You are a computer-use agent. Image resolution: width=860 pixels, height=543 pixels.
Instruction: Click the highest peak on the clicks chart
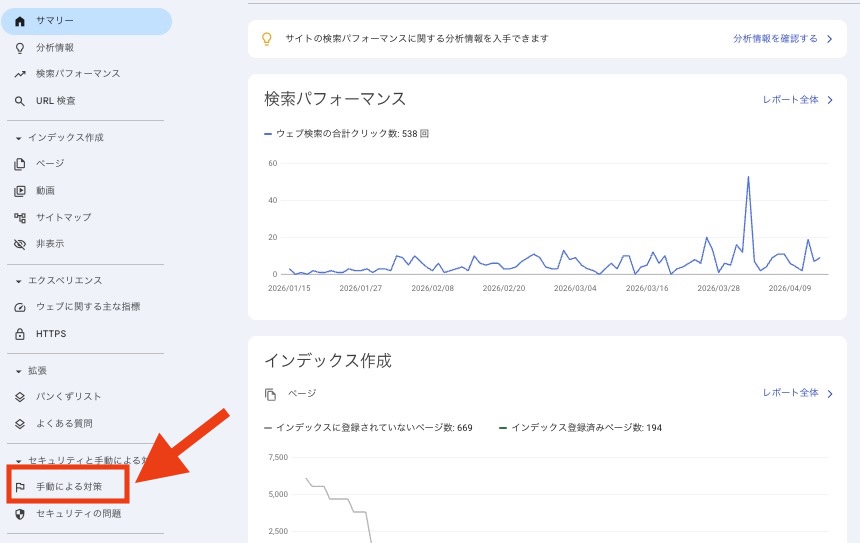coord(748,177)
